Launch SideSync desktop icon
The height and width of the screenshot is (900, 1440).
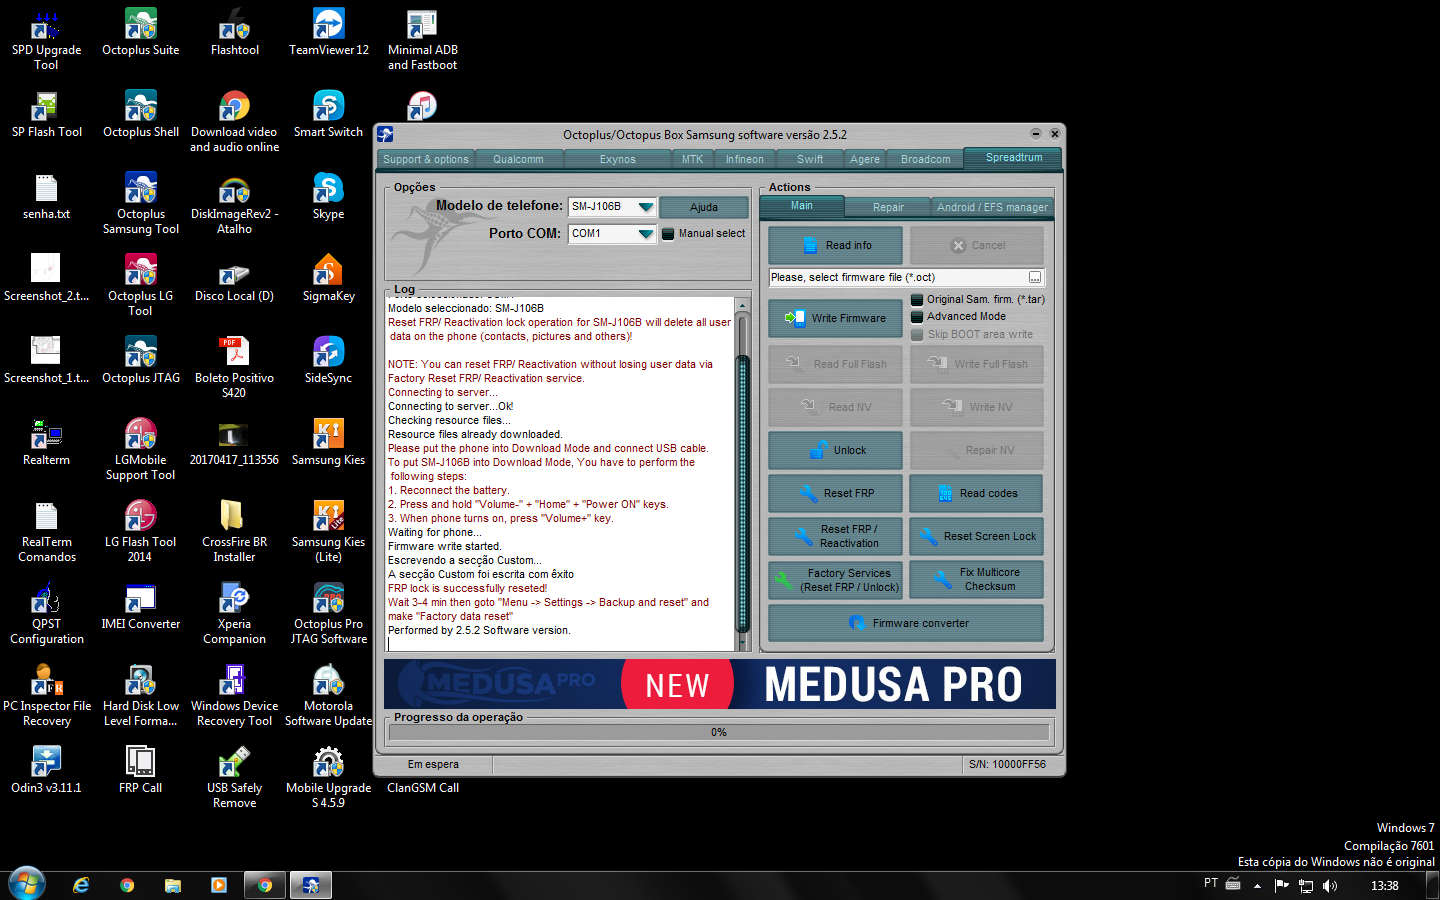[x=328, y=361]
